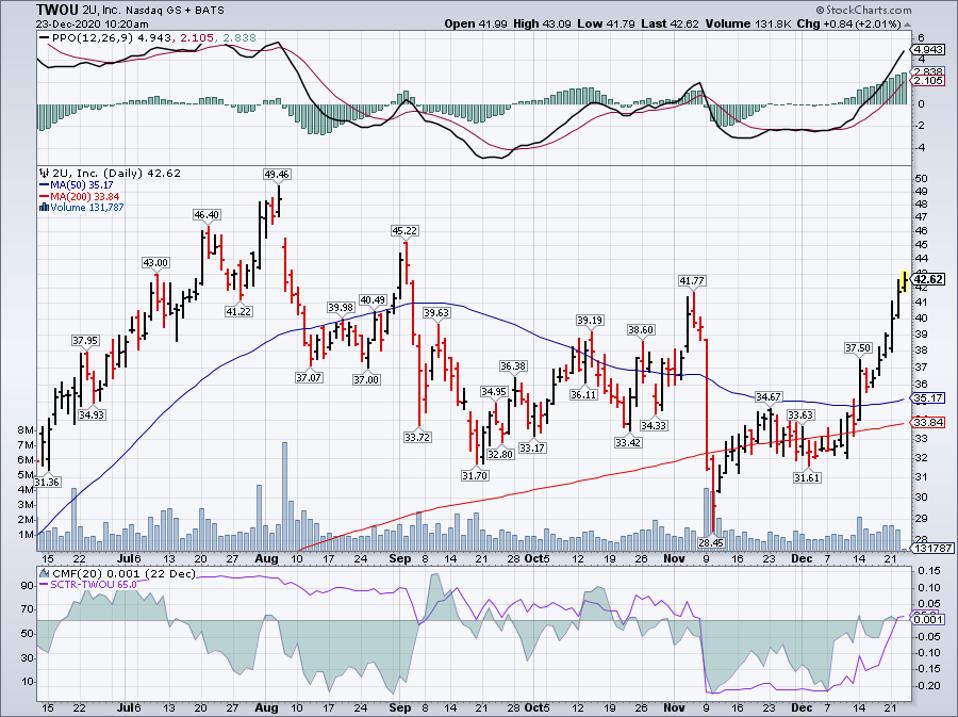Click the 41.77 November high label
958x717 pixels.
pyautogui.click(x=692, y=281)
